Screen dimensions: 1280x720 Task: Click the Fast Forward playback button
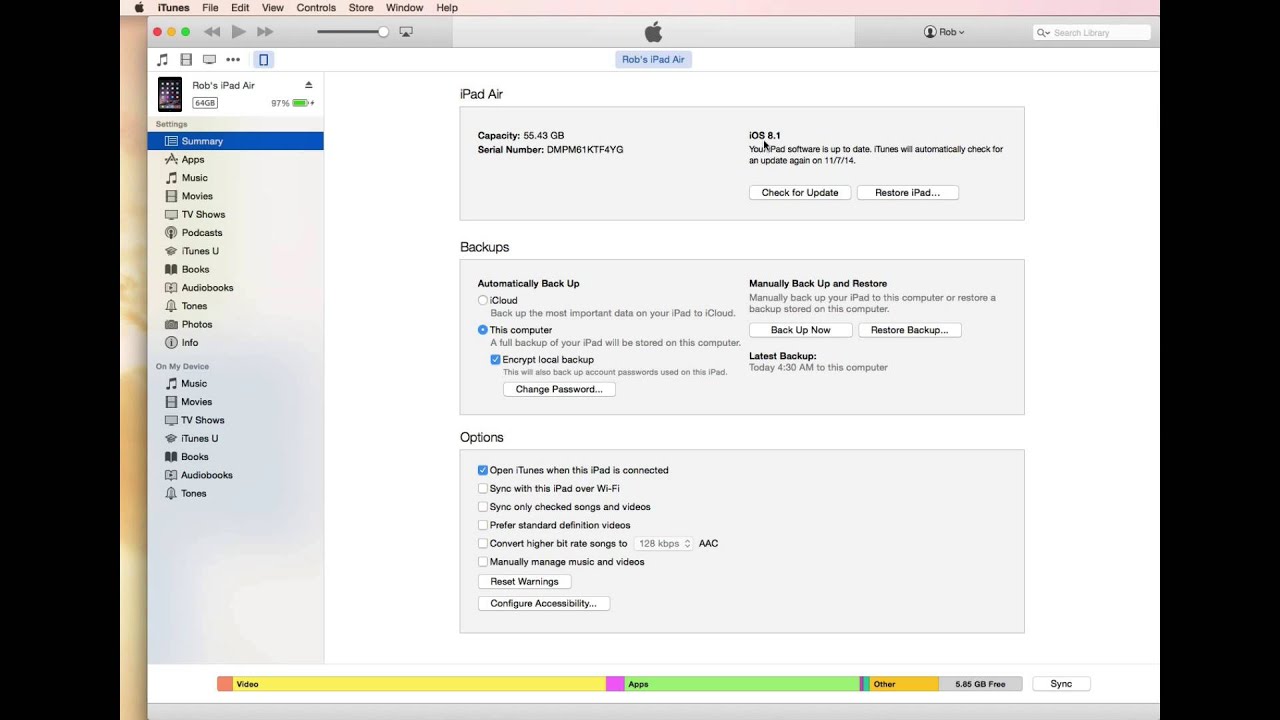click(265, 32)
